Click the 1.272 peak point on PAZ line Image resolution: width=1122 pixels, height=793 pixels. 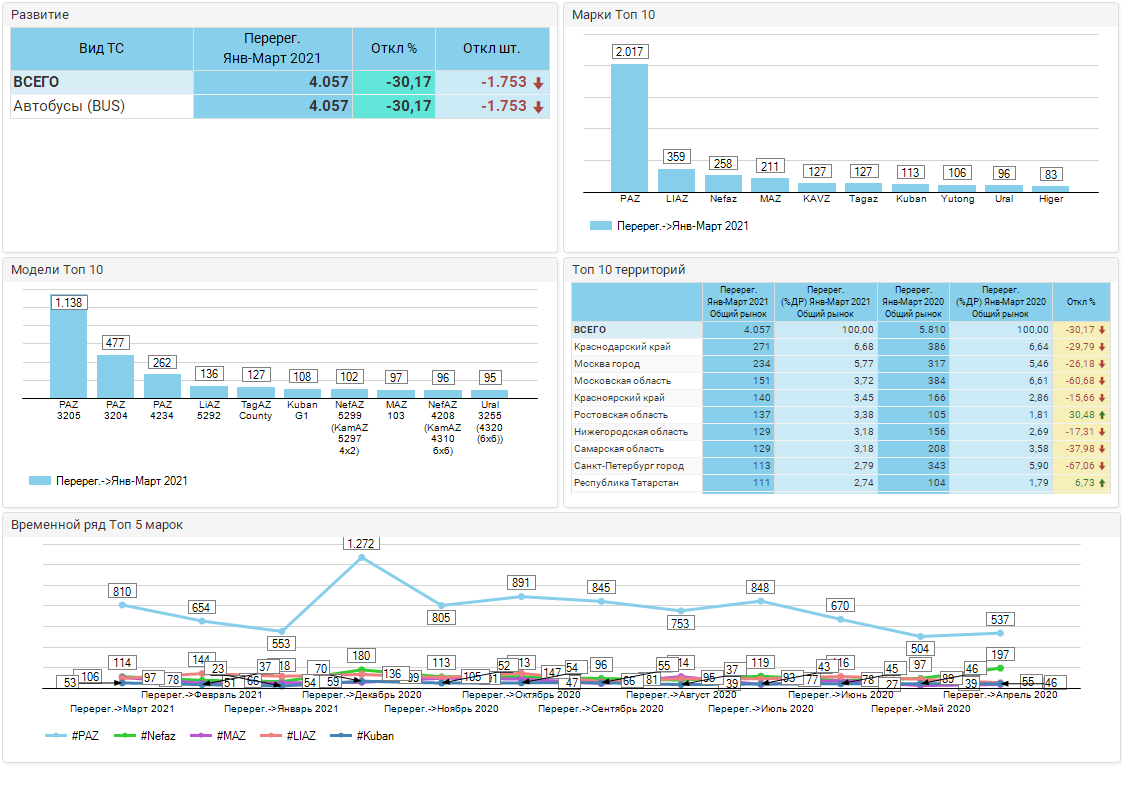361,557
